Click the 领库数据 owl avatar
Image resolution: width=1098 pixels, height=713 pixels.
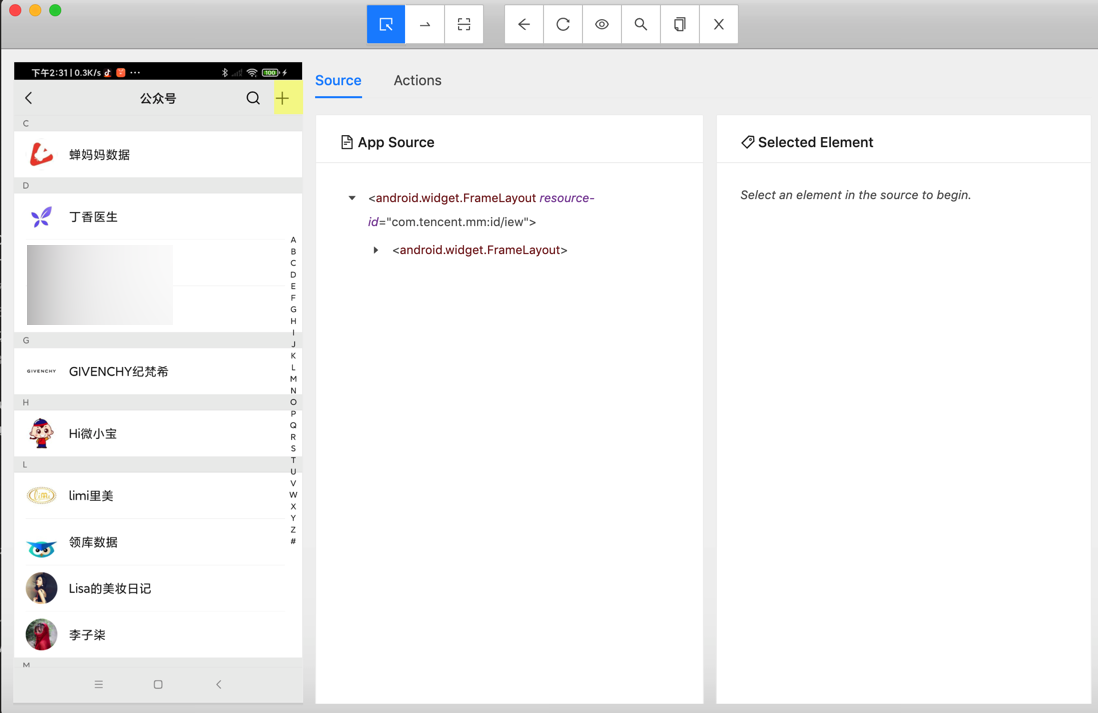[41, 548]
